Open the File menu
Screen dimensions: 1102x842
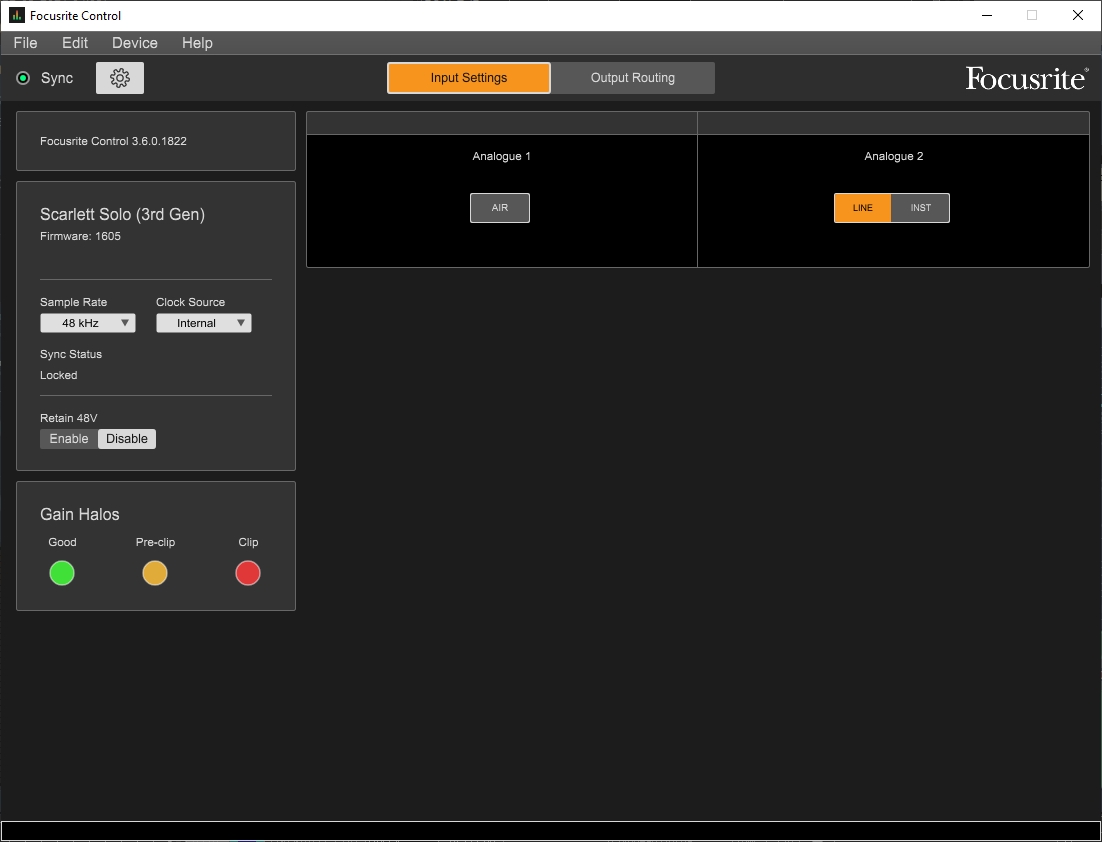pyautogui.click(x=25, y=43)
